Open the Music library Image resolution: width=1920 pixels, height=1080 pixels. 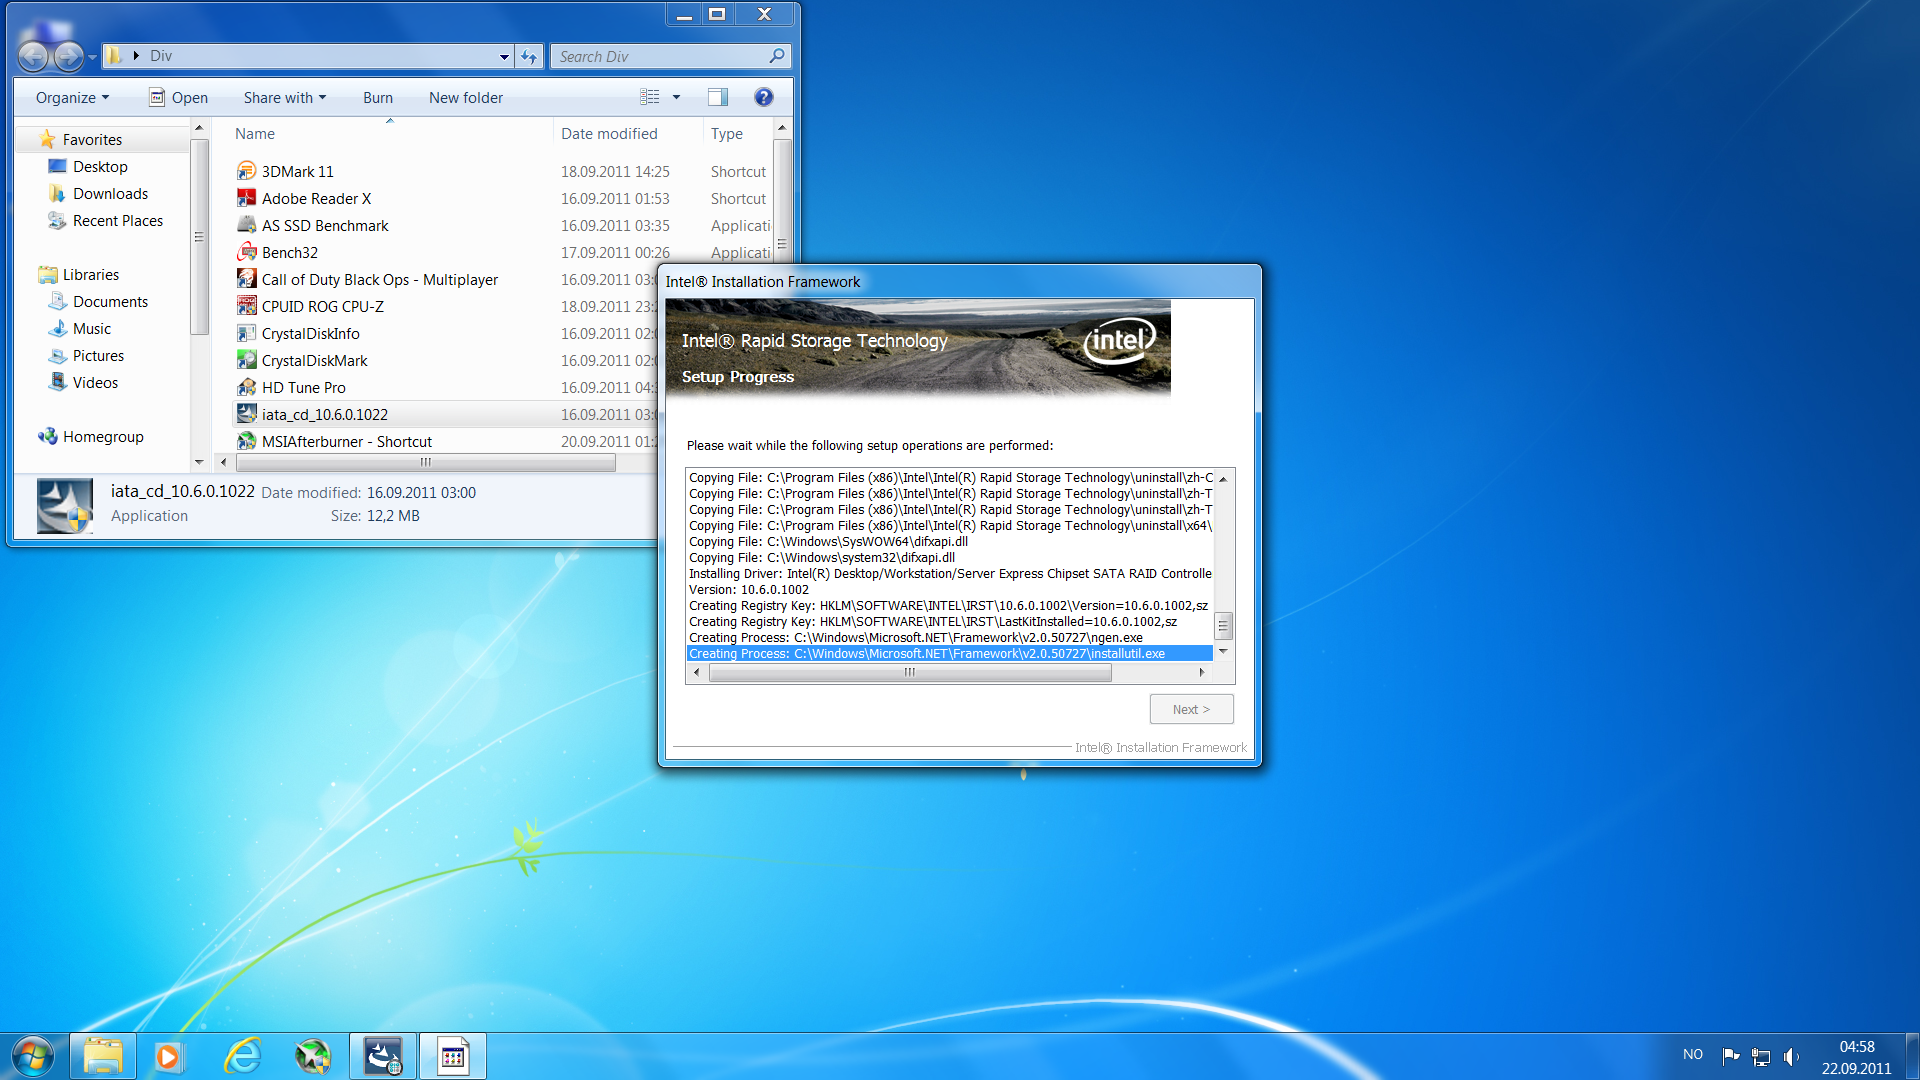coord(92,328)
